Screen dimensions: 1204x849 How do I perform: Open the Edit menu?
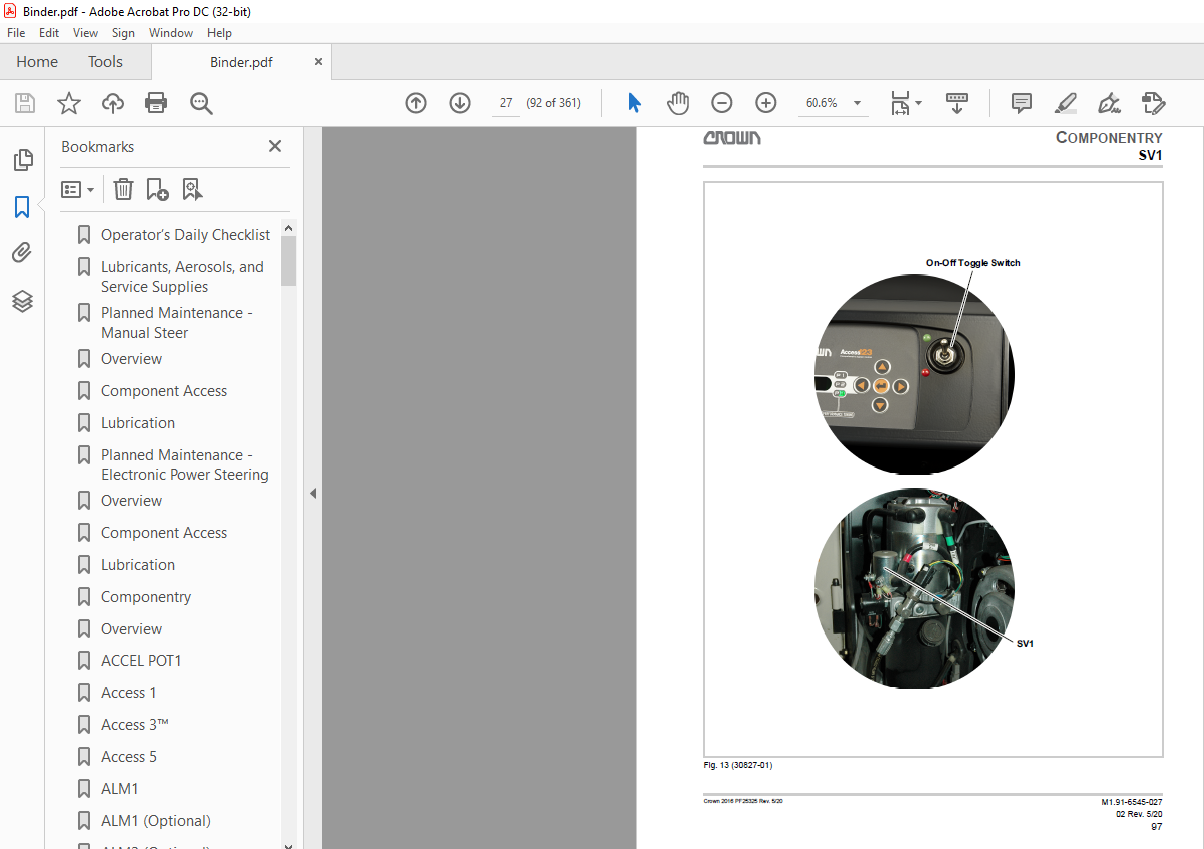[49, 33]
